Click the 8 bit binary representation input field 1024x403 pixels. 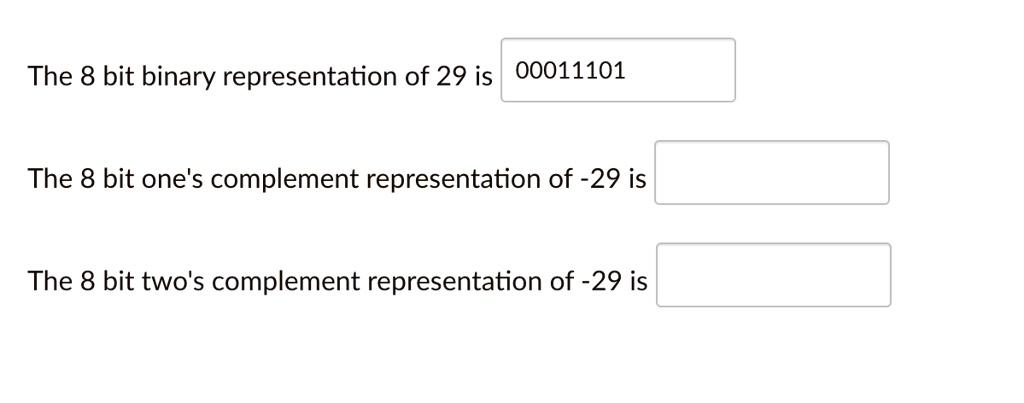pos(618,70)
